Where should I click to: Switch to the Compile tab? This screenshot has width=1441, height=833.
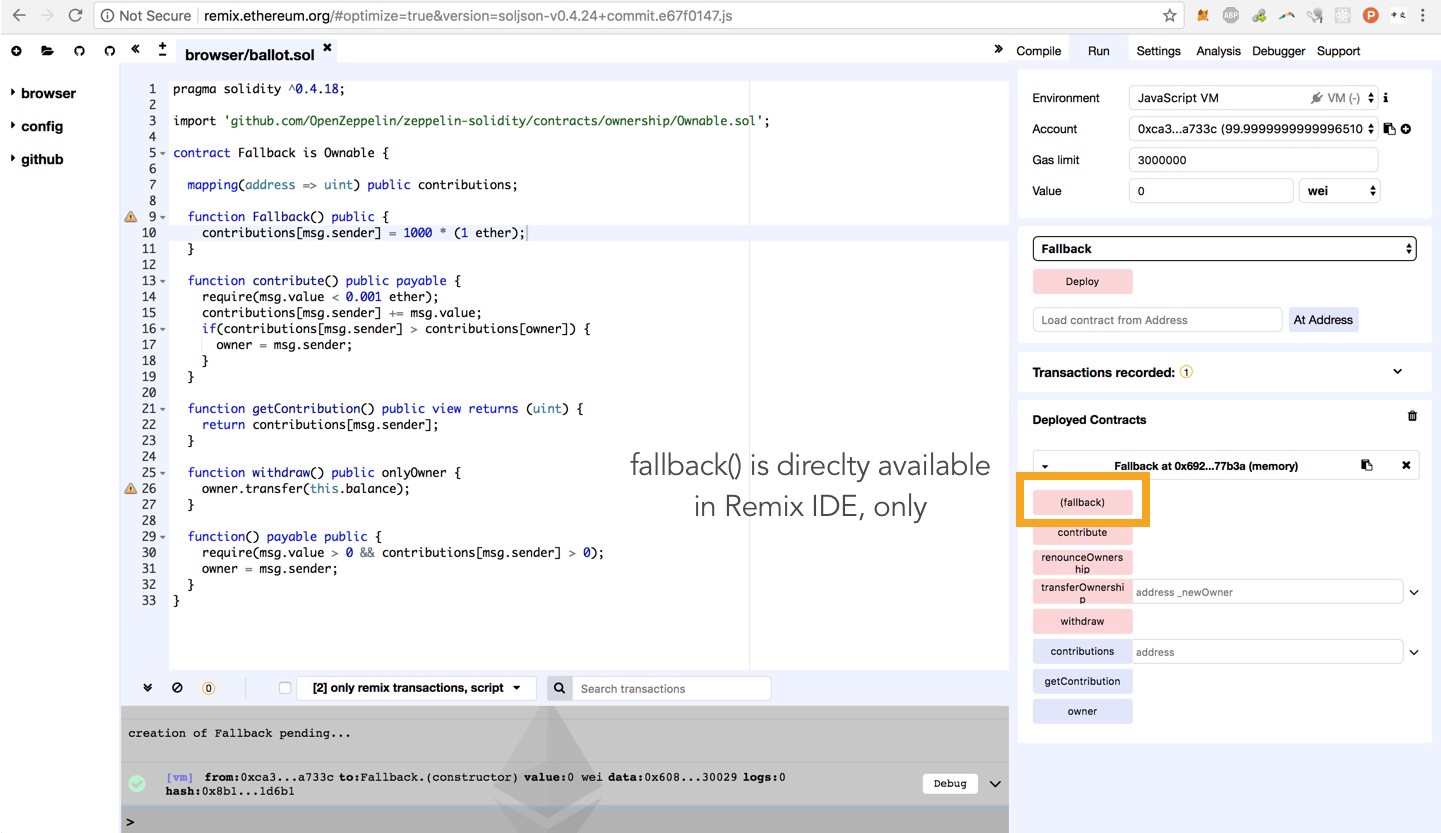(x=1038, y=51)
